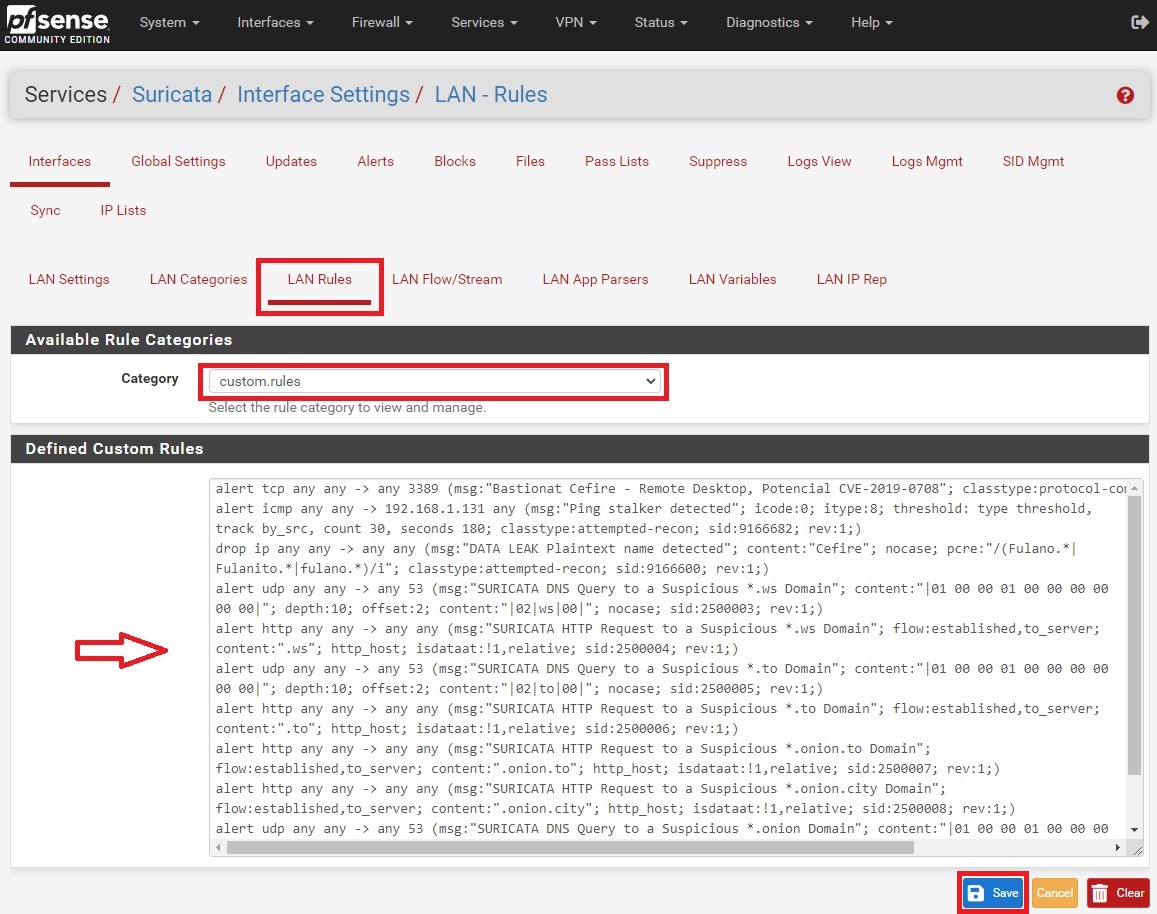This screenshot has width=1157, height=914.
Task: Open the Sync tab
Action: 45,210
